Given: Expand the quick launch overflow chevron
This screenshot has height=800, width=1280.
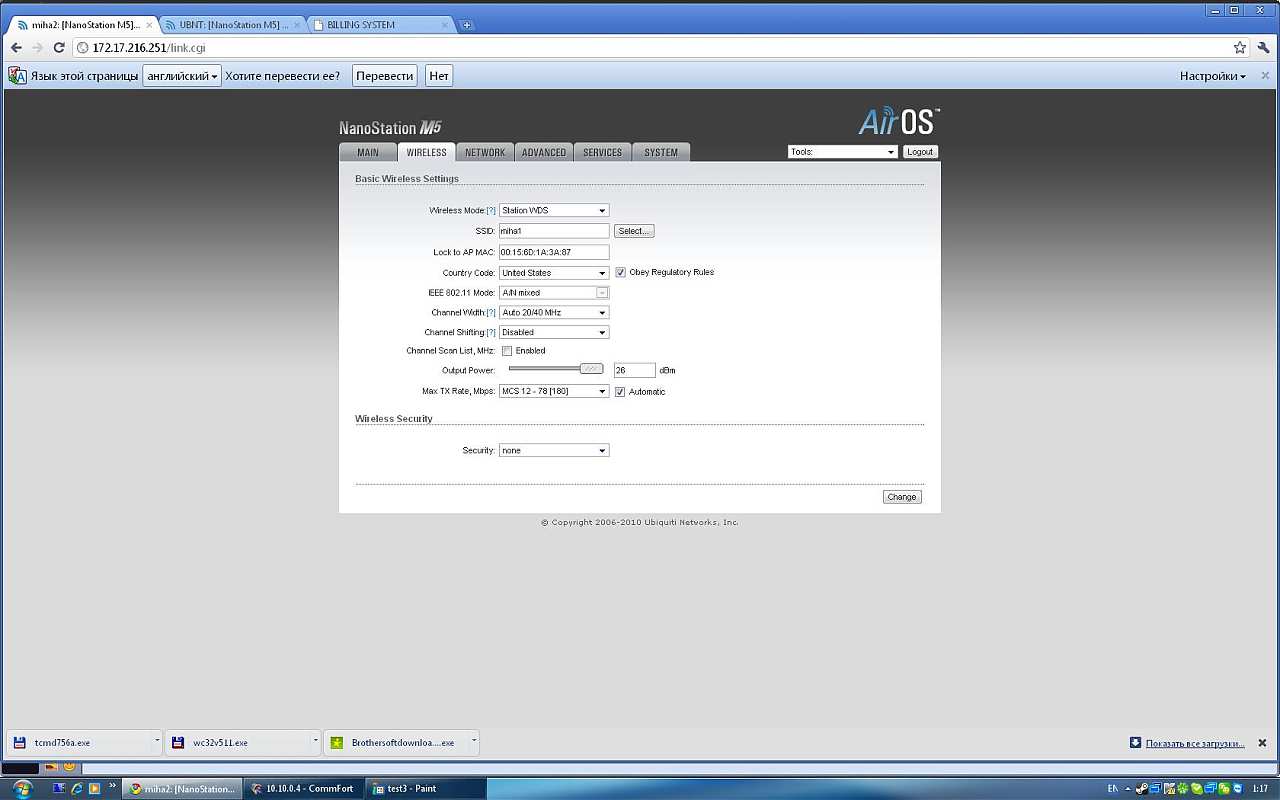Looking at the screenshot, I should [x=112, y=786].
